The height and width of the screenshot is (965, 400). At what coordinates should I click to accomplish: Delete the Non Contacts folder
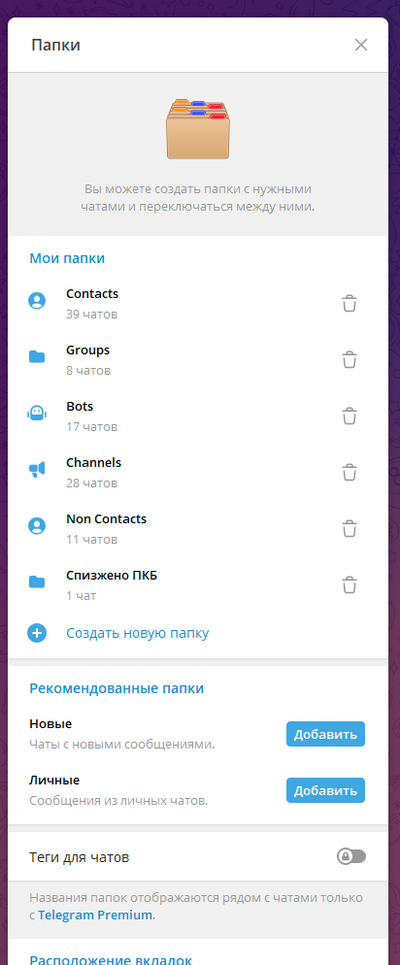(350, 529)
